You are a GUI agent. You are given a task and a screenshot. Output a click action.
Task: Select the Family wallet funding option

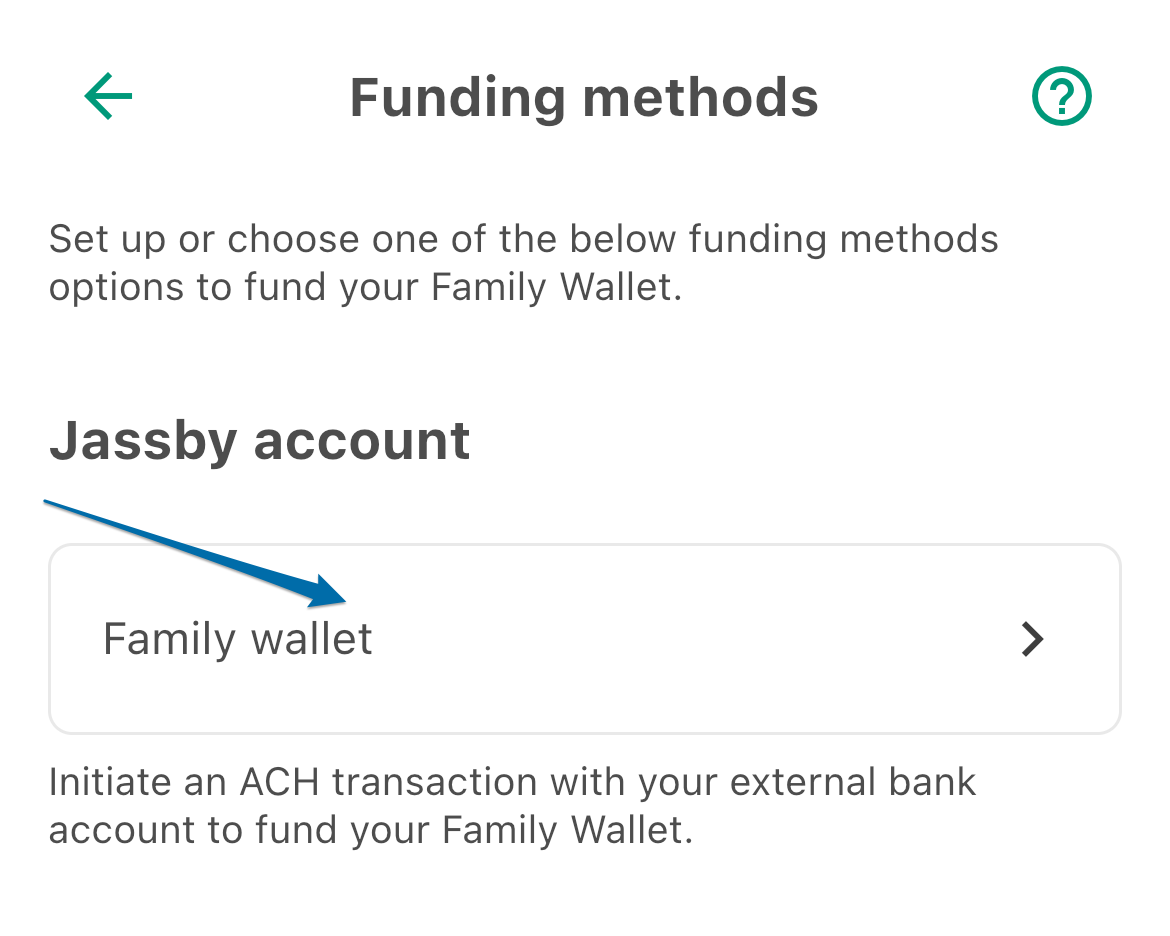[584, 639]
